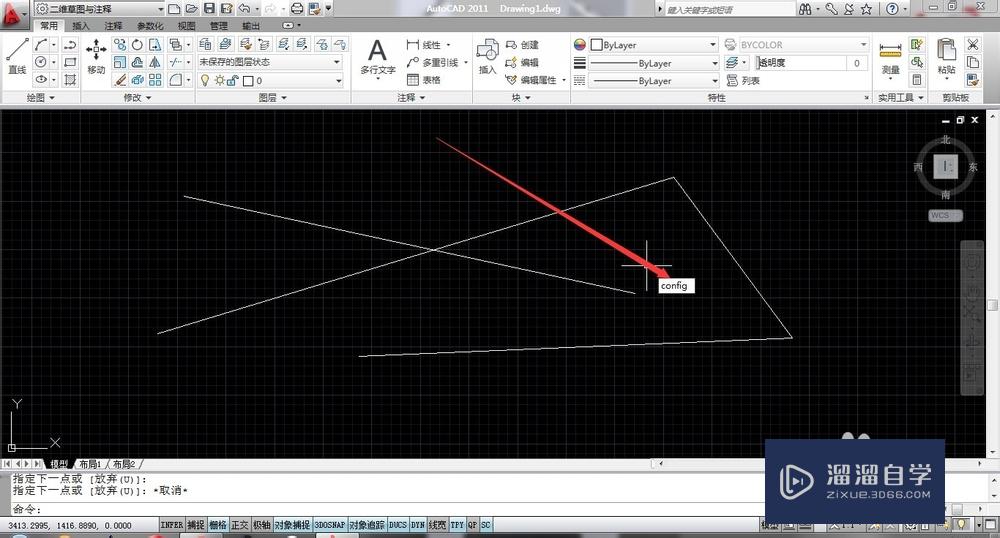Click the 编辑属性 edit attributes button
The image size is (1000, 538).
[531, 80]
